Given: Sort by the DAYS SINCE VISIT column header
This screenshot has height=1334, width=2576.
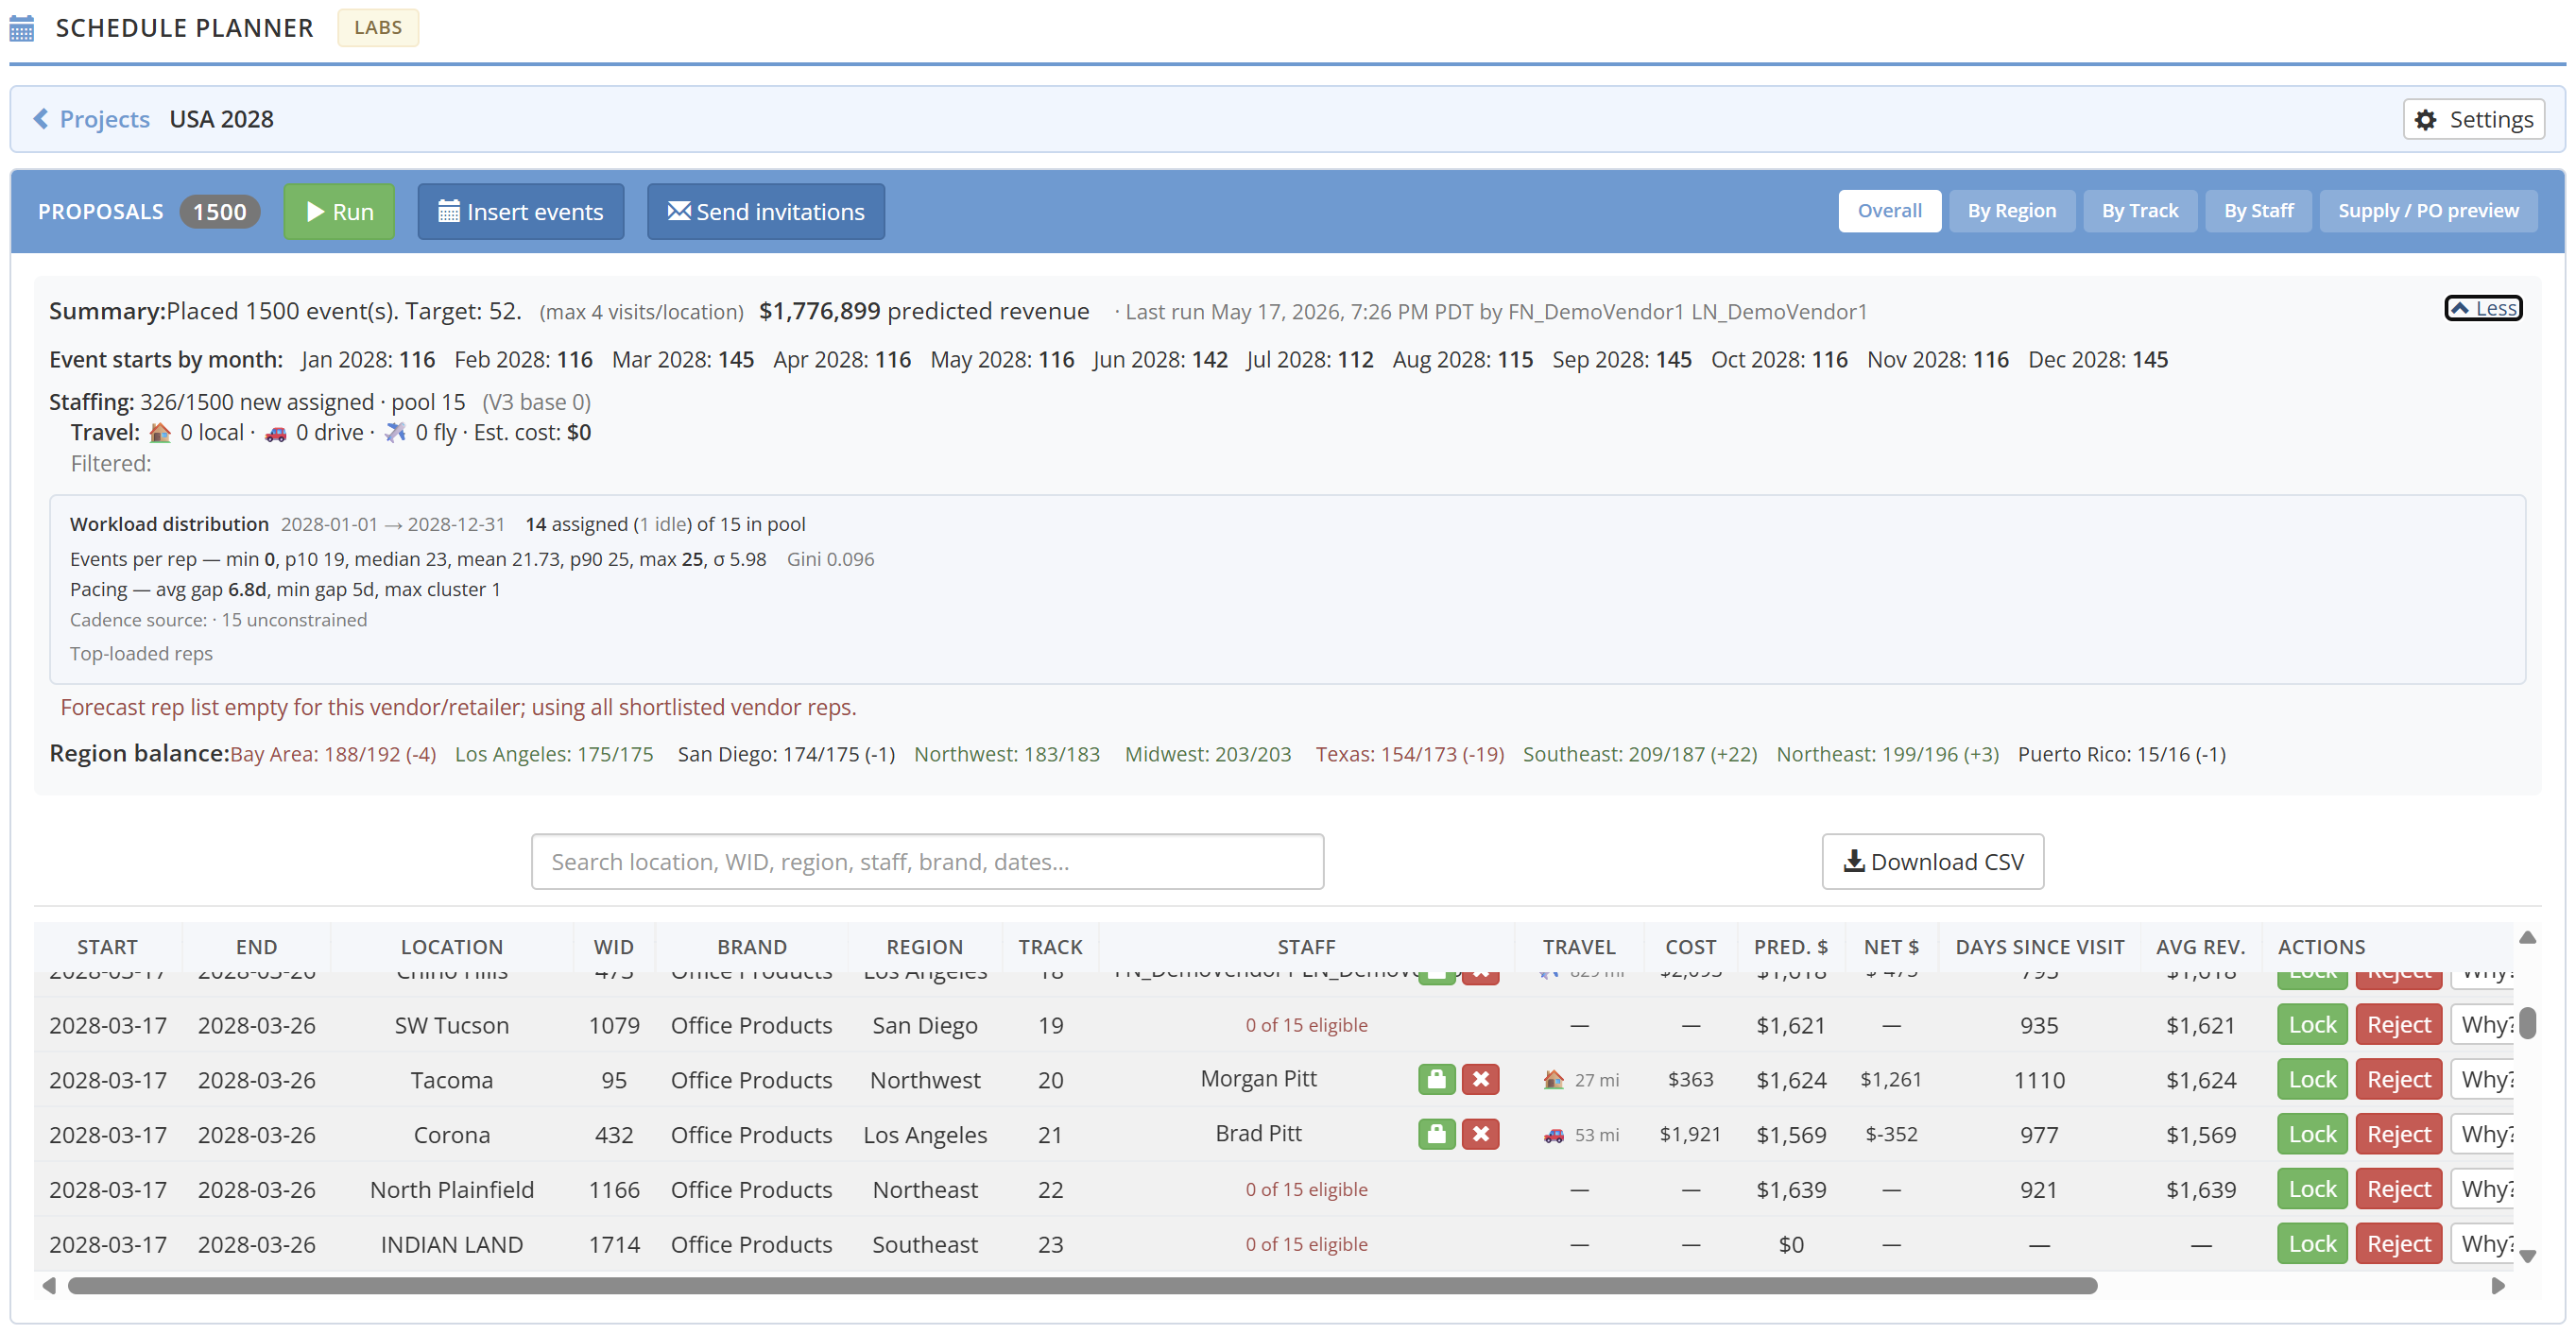Looking at the screenshot, I should (x=2039, y=946).
